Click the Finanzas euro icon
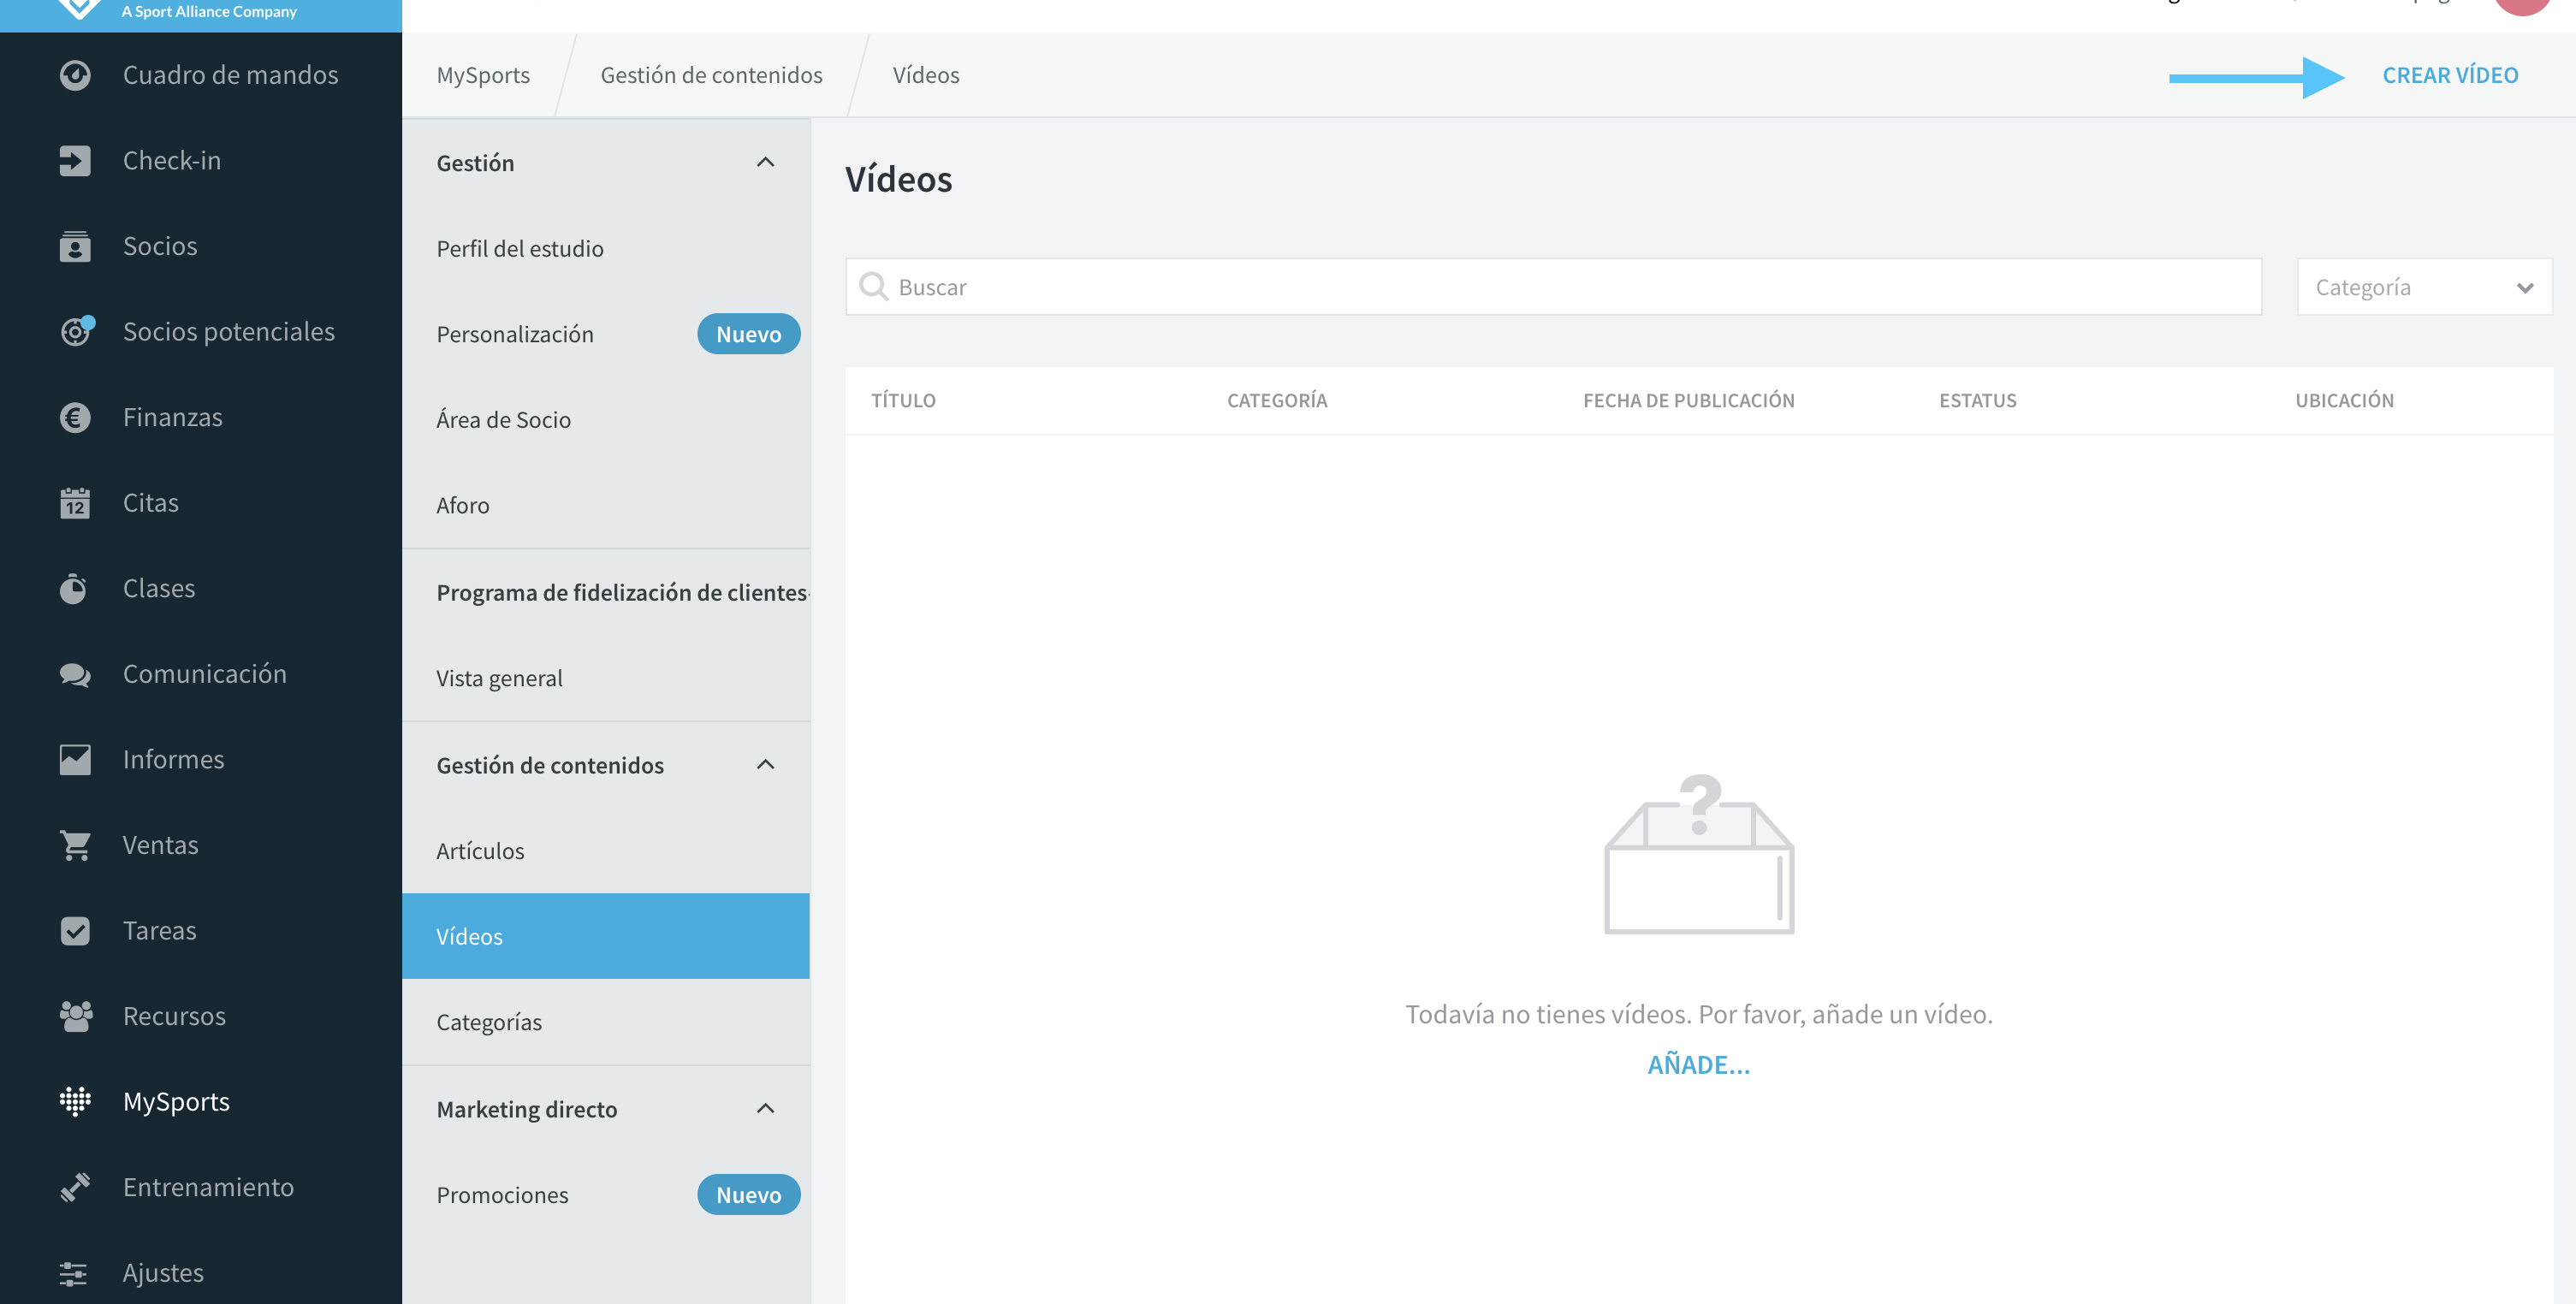The width and height of the screenshot is (2576, 1304). [x=75, y=417]
